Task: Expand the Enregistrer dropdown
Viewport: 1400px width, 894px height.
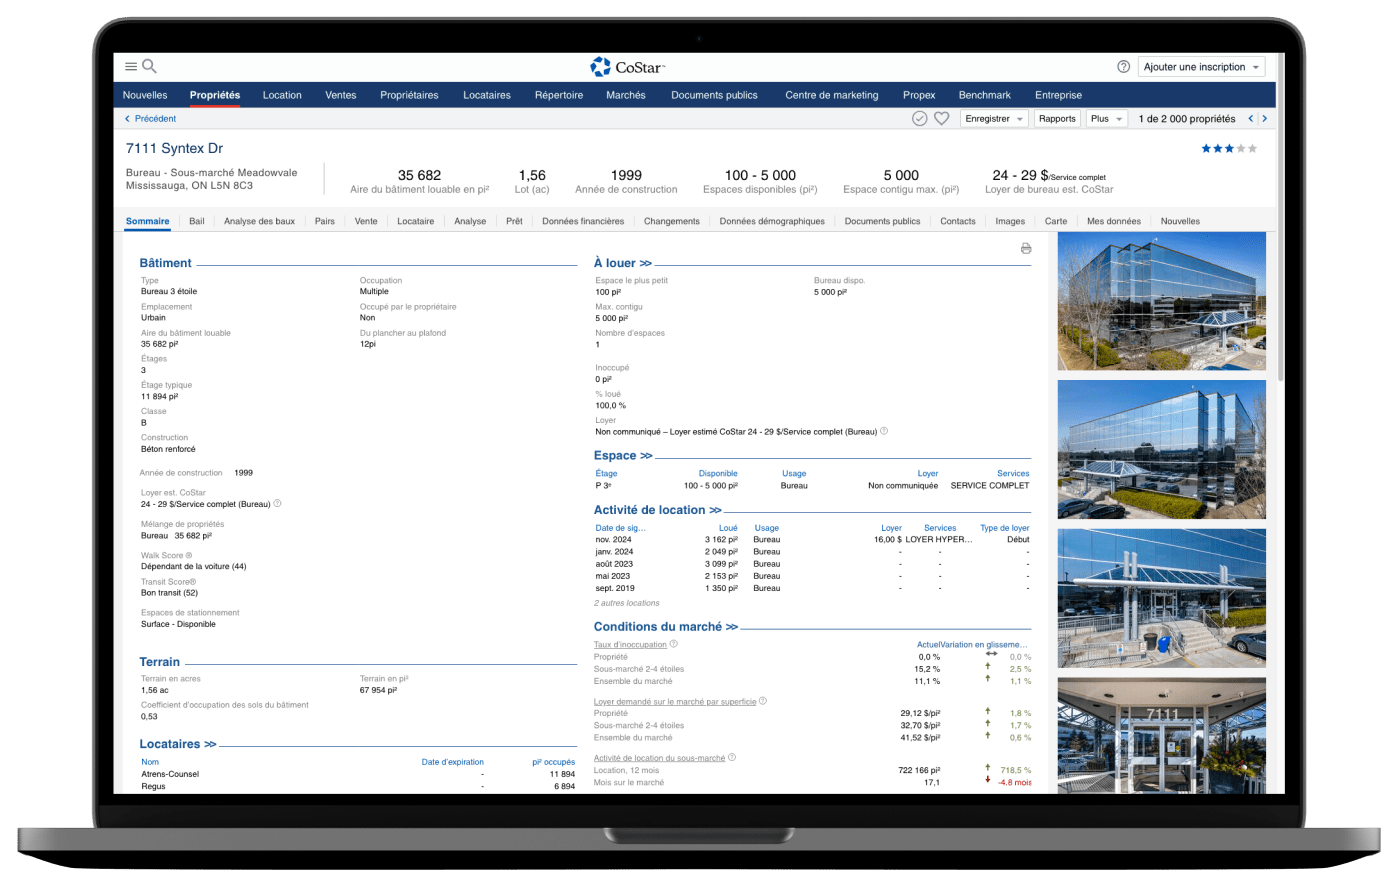Action: [x=994, y=119]
